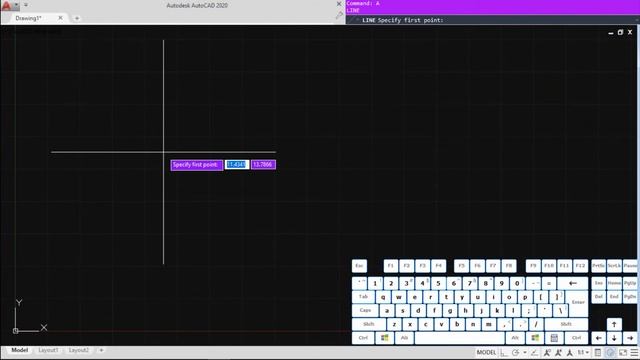The width and height of the screenshot is (640, 360).
Task: Click the Tab key on on-screen keyboard
Action: [x=363, y=297]
